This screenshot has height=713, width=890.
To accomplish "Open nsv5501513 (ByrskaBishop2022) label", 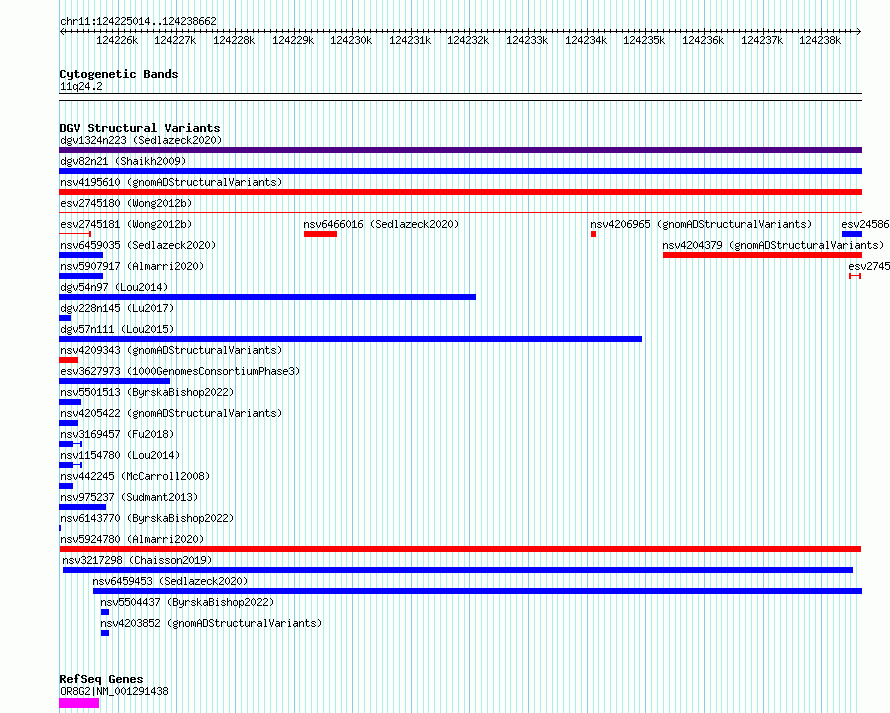I will tap(147, 392).
